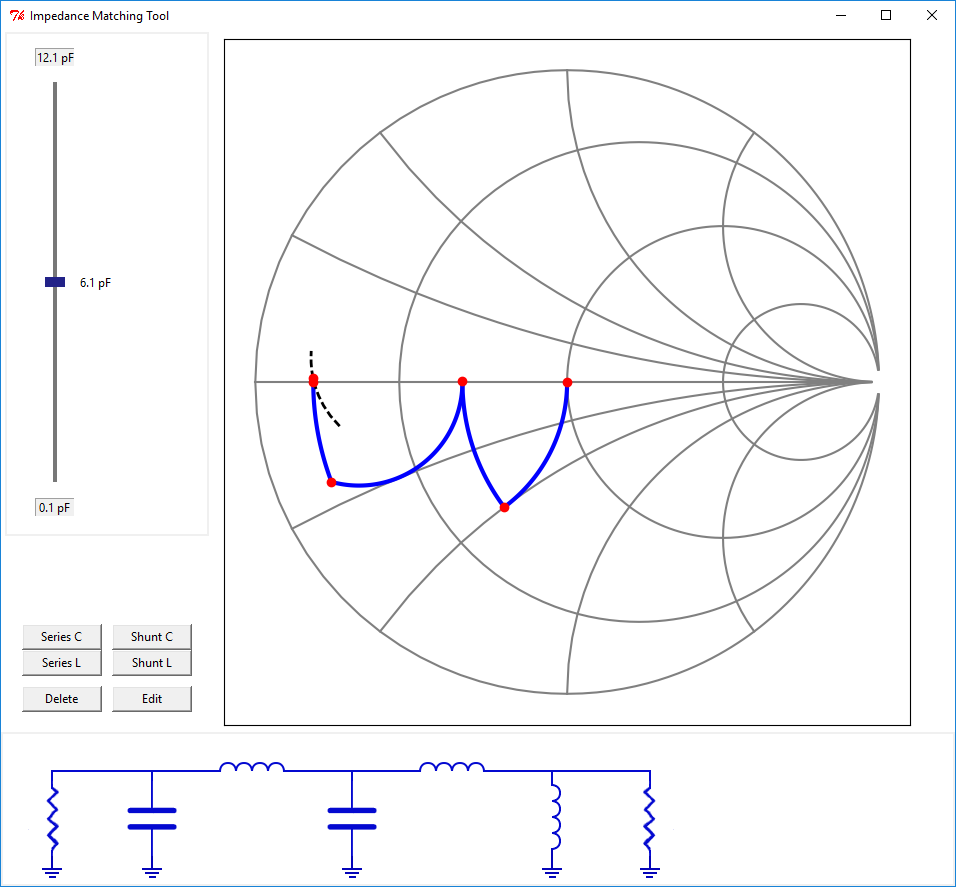Delete the selected component
The width and height of the screenshot is (957, 887).
point(62,699)
